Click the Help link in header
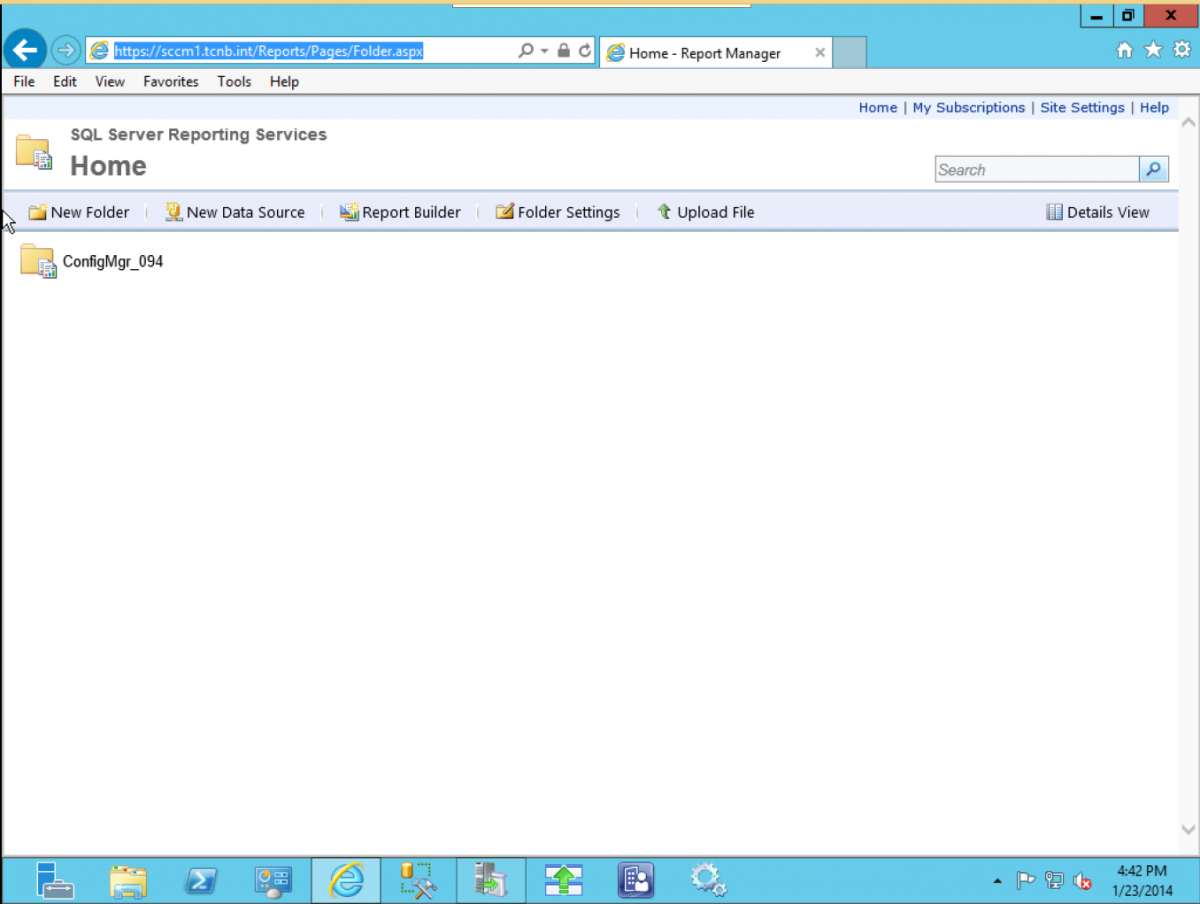The height and width of the screenshot is (904, 1200). [x=1154, y=108]
